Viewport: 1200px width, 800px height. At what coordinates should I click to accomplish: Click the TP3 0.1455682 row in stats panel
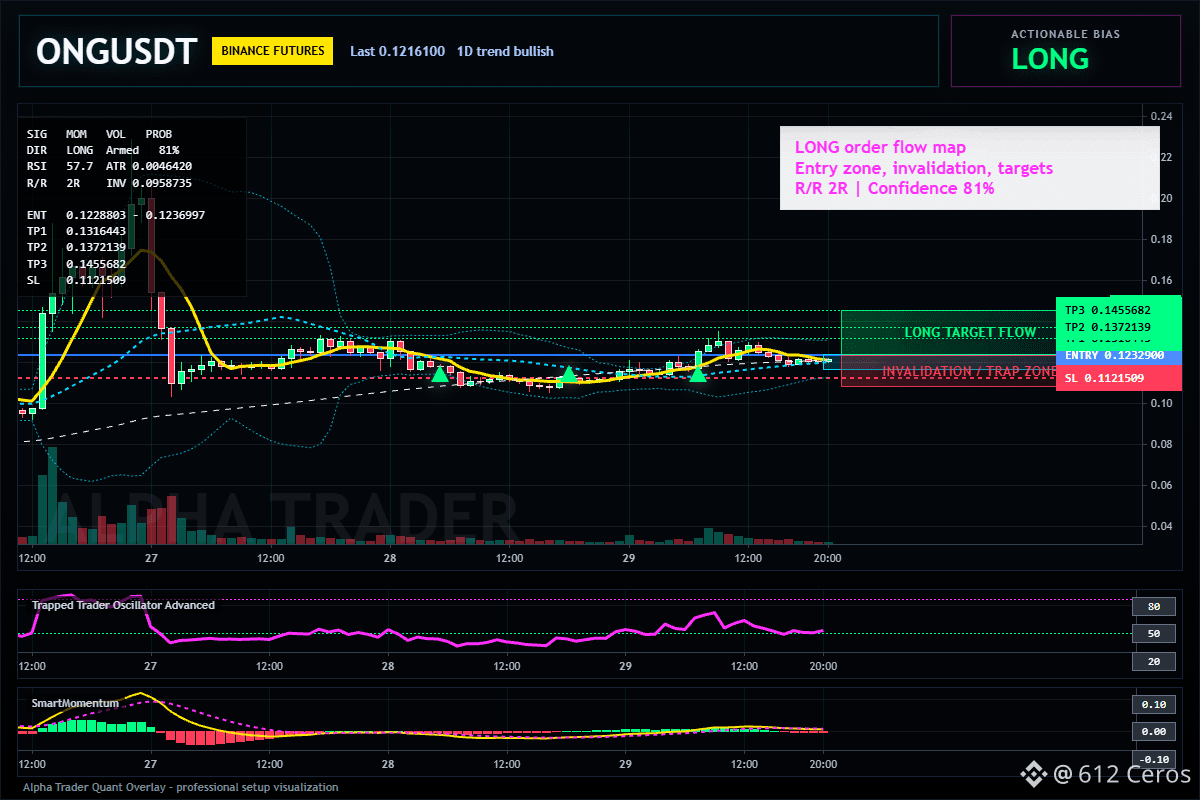pyautogui.click(x=76, y=264)
